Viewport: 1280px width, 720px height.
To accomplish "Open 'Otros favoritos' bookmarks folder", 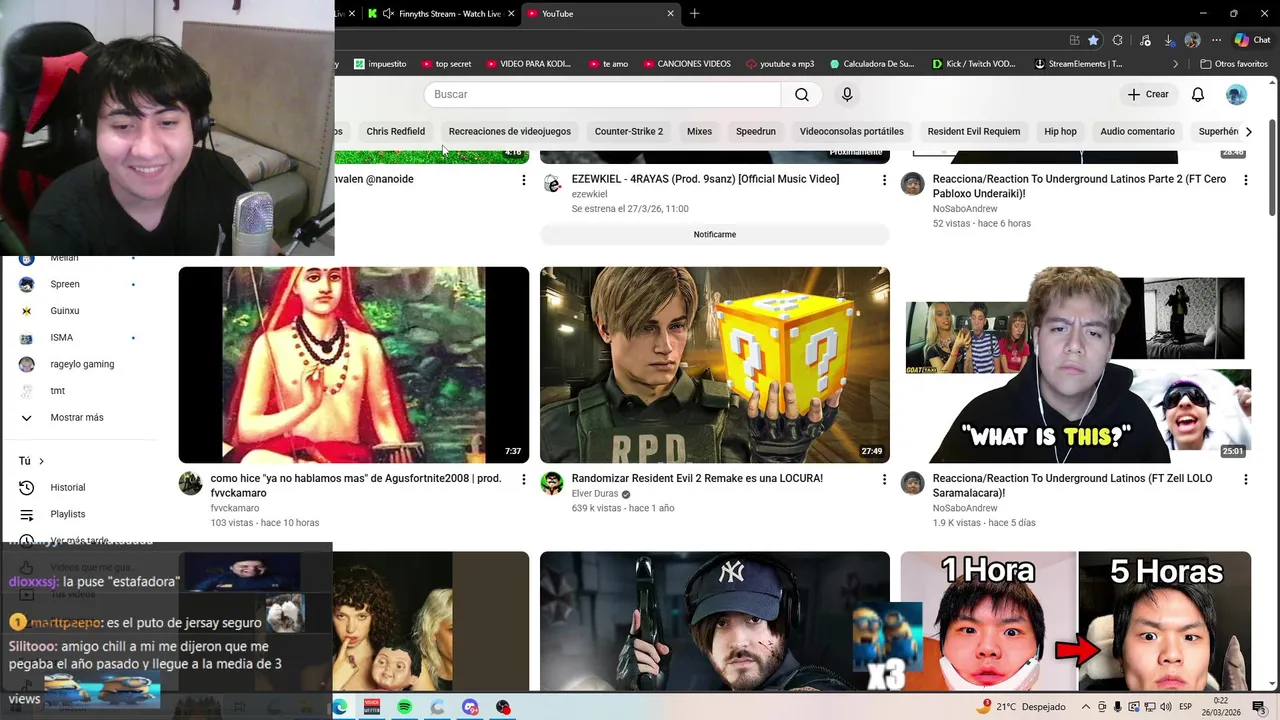I will 1234,64.
